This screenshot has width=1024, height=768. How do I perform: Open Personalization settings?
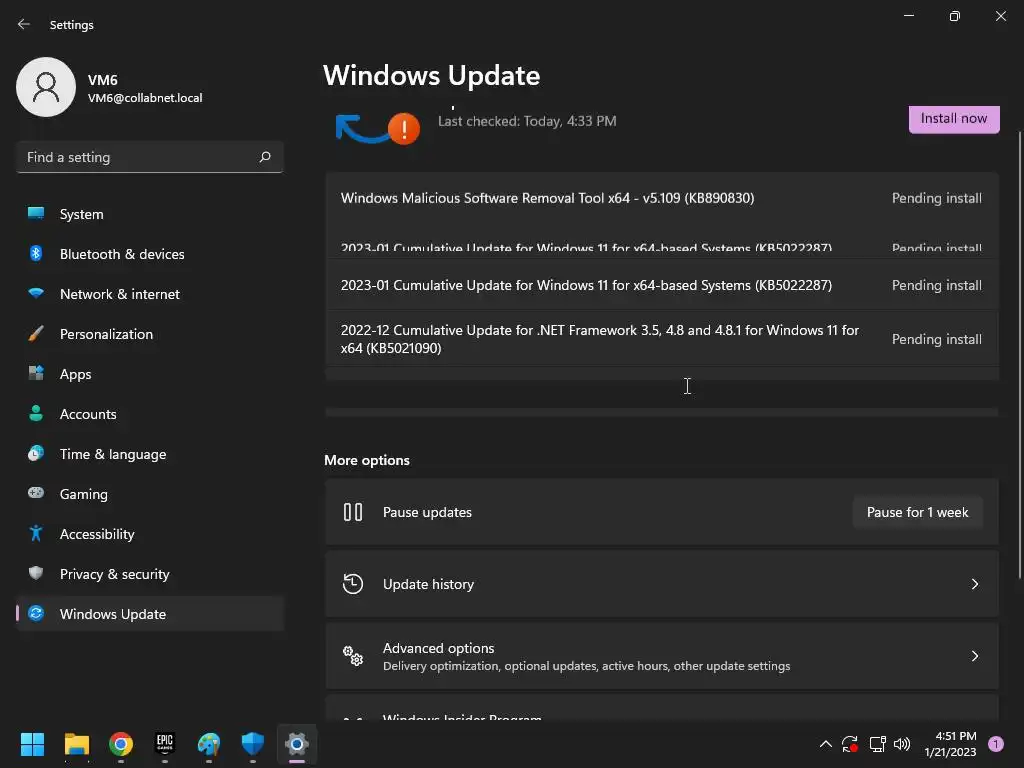click(x=150, y=334)
